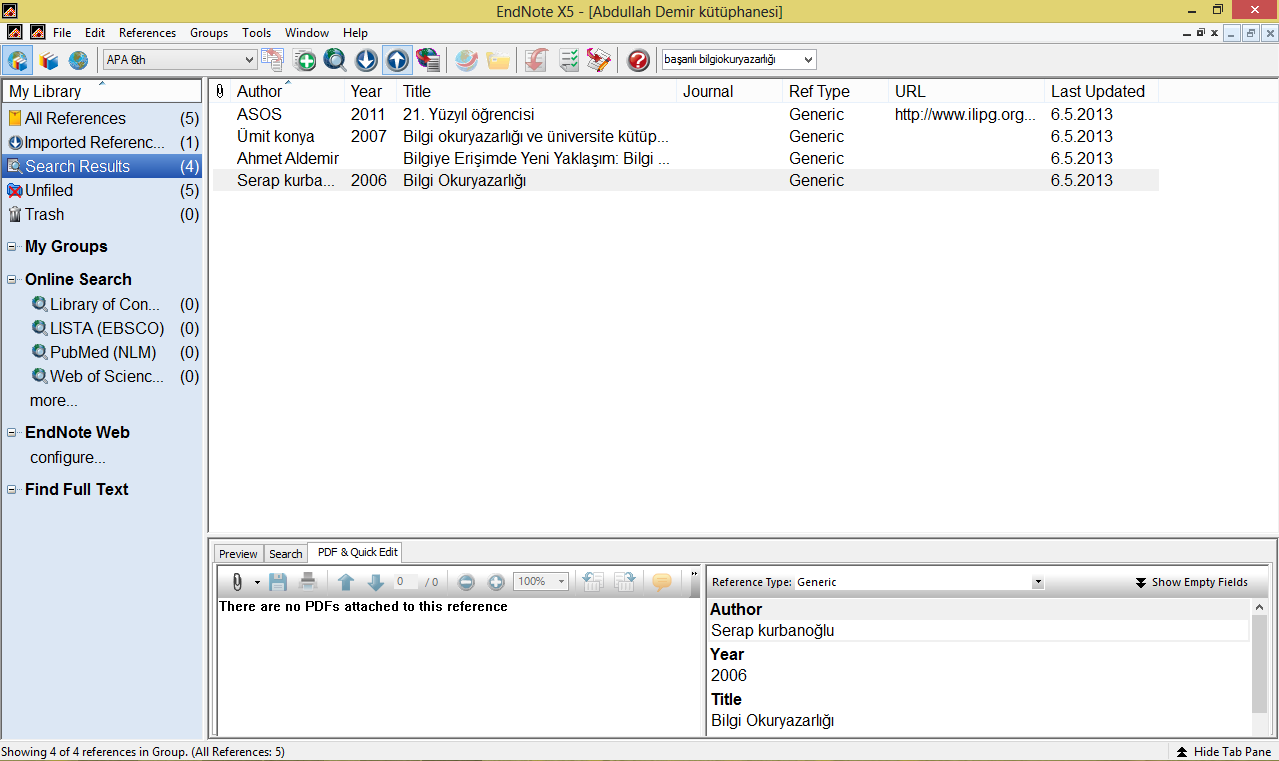Click the Return to Word Processor icon

[599, 60]
